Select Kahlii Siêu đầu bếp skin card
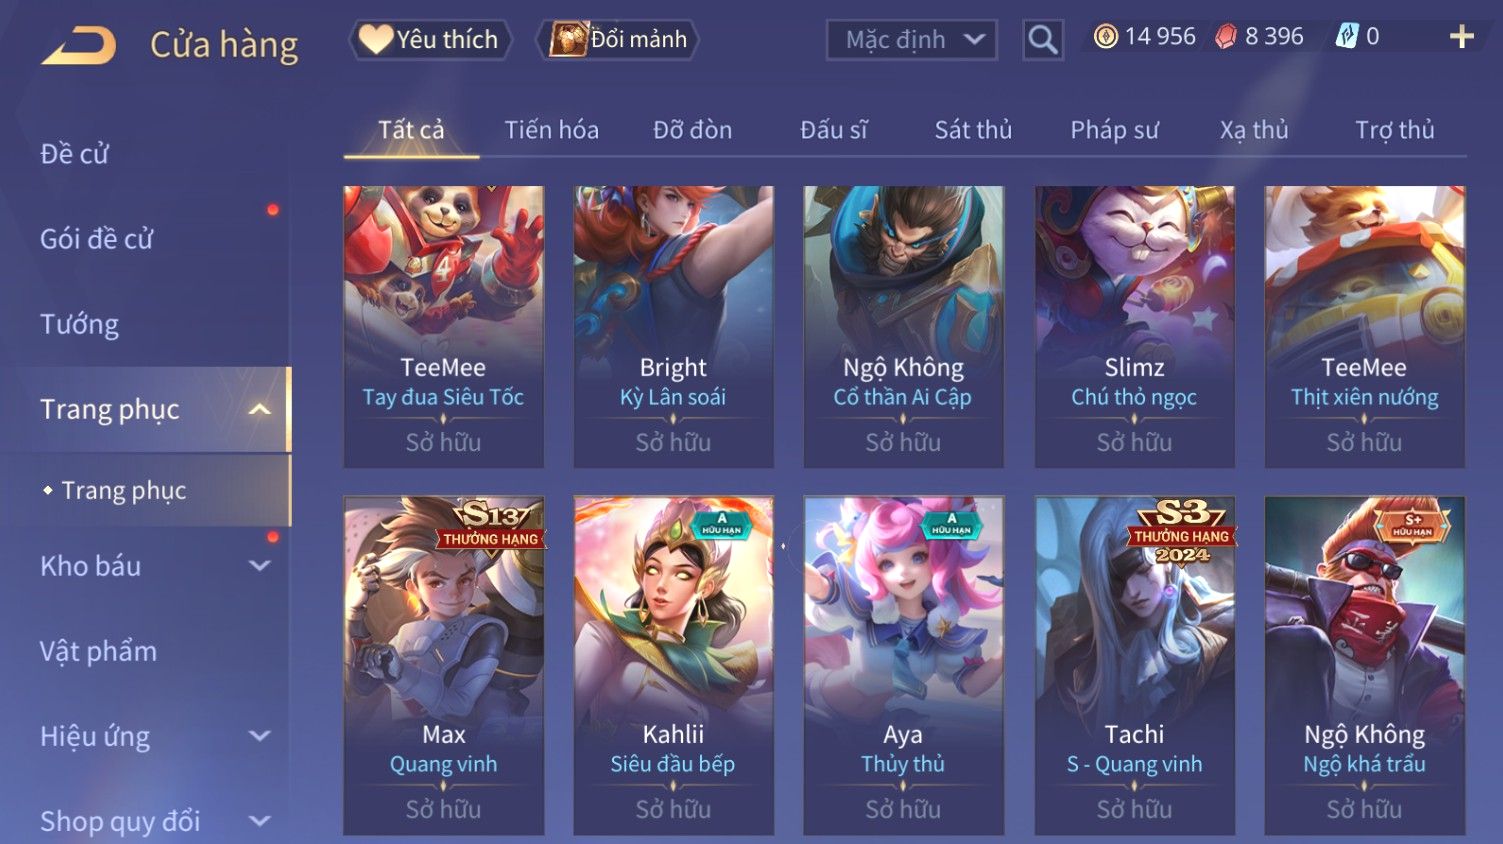This screenshot has width=1503, height=844. (x=673, y=665)
